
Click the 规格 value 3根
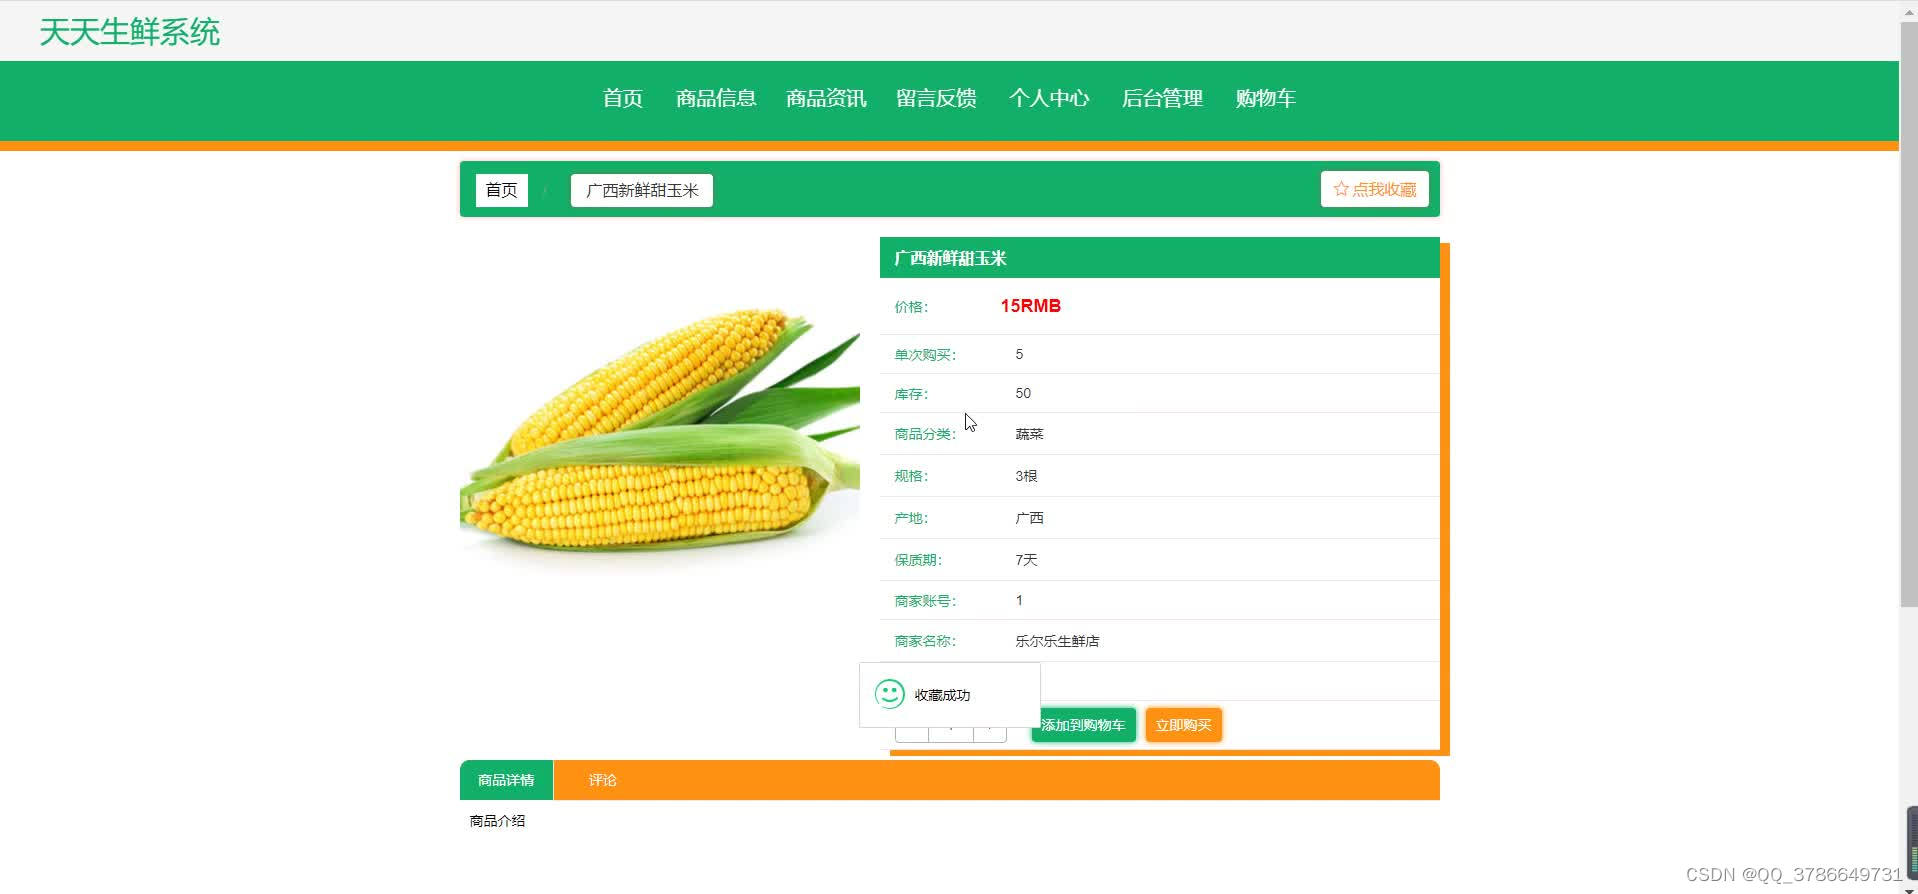(x=1026, y=476)
